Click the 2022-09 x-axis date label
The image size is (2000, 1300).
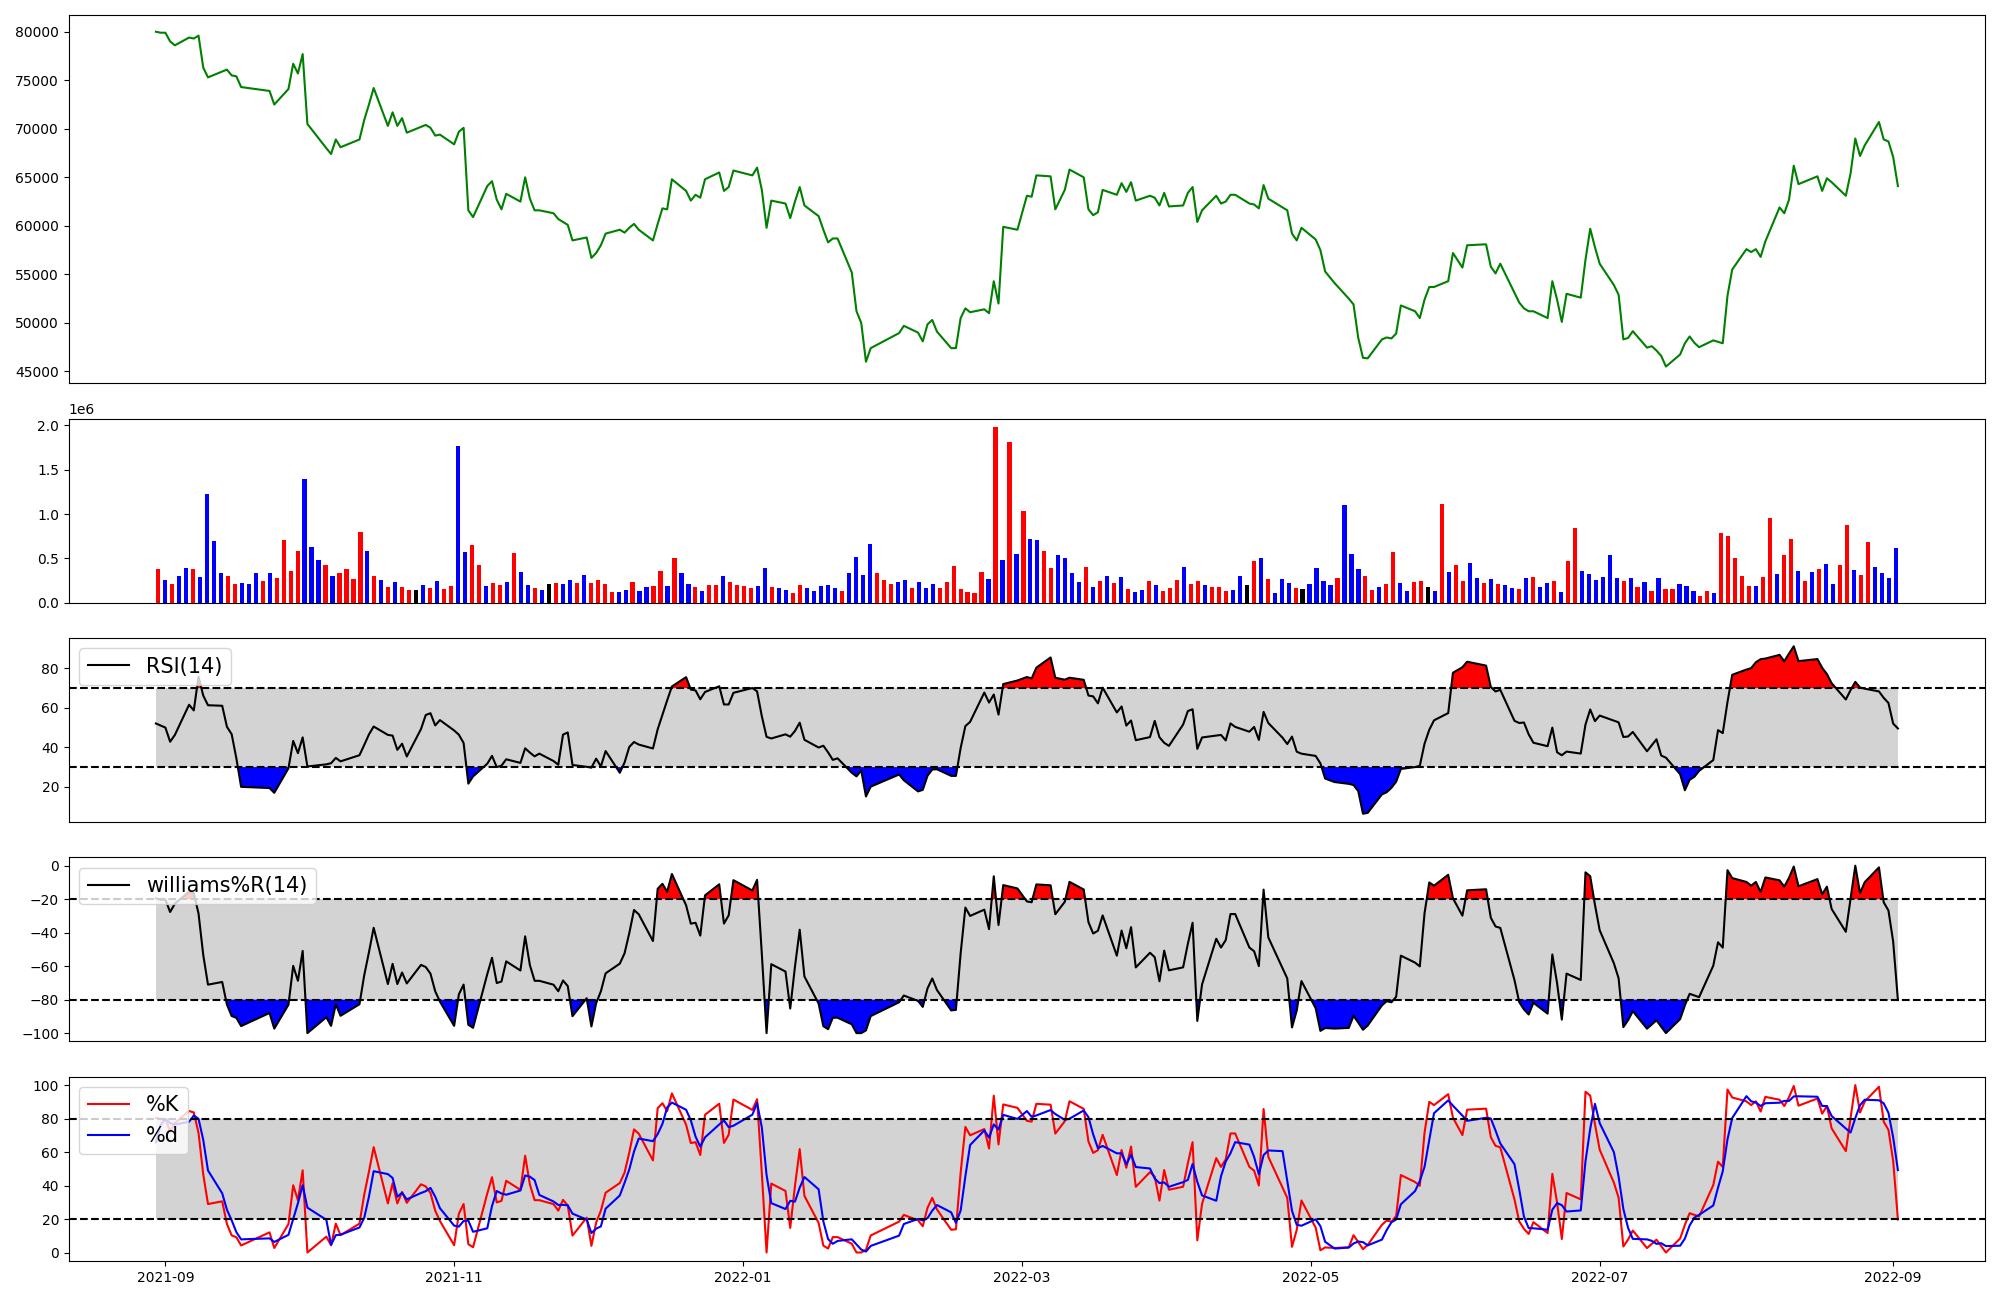tap(1893, 1277)
